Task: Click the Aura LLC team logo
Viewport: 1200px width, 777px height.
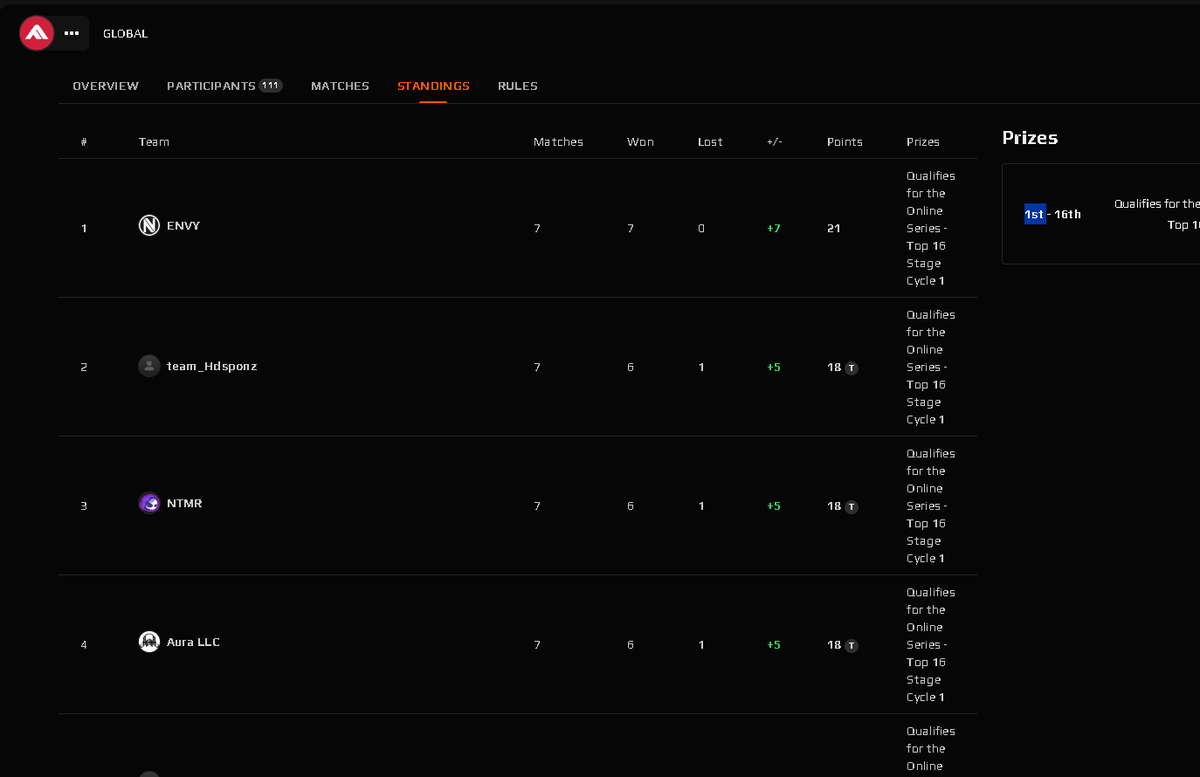Action: 149,642
